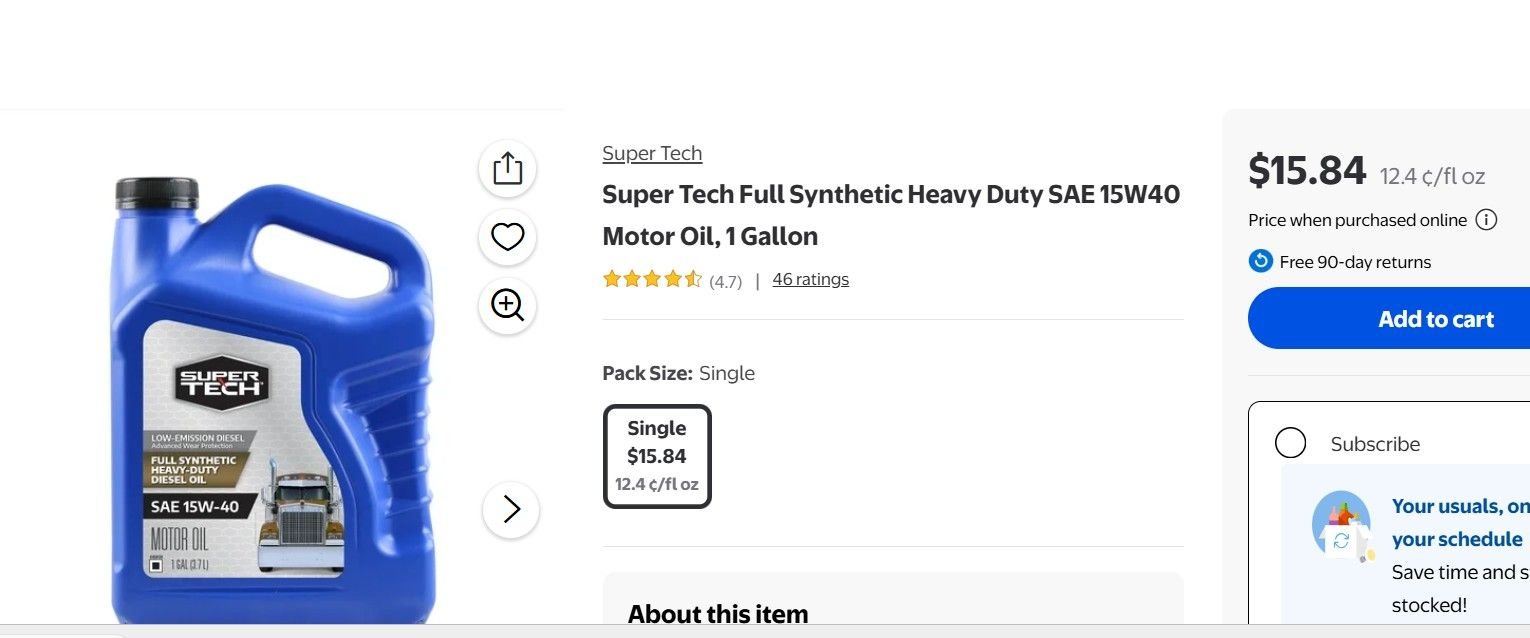Click the star rating display
The height and width of the screenshot is (638, 1530).
652,279
